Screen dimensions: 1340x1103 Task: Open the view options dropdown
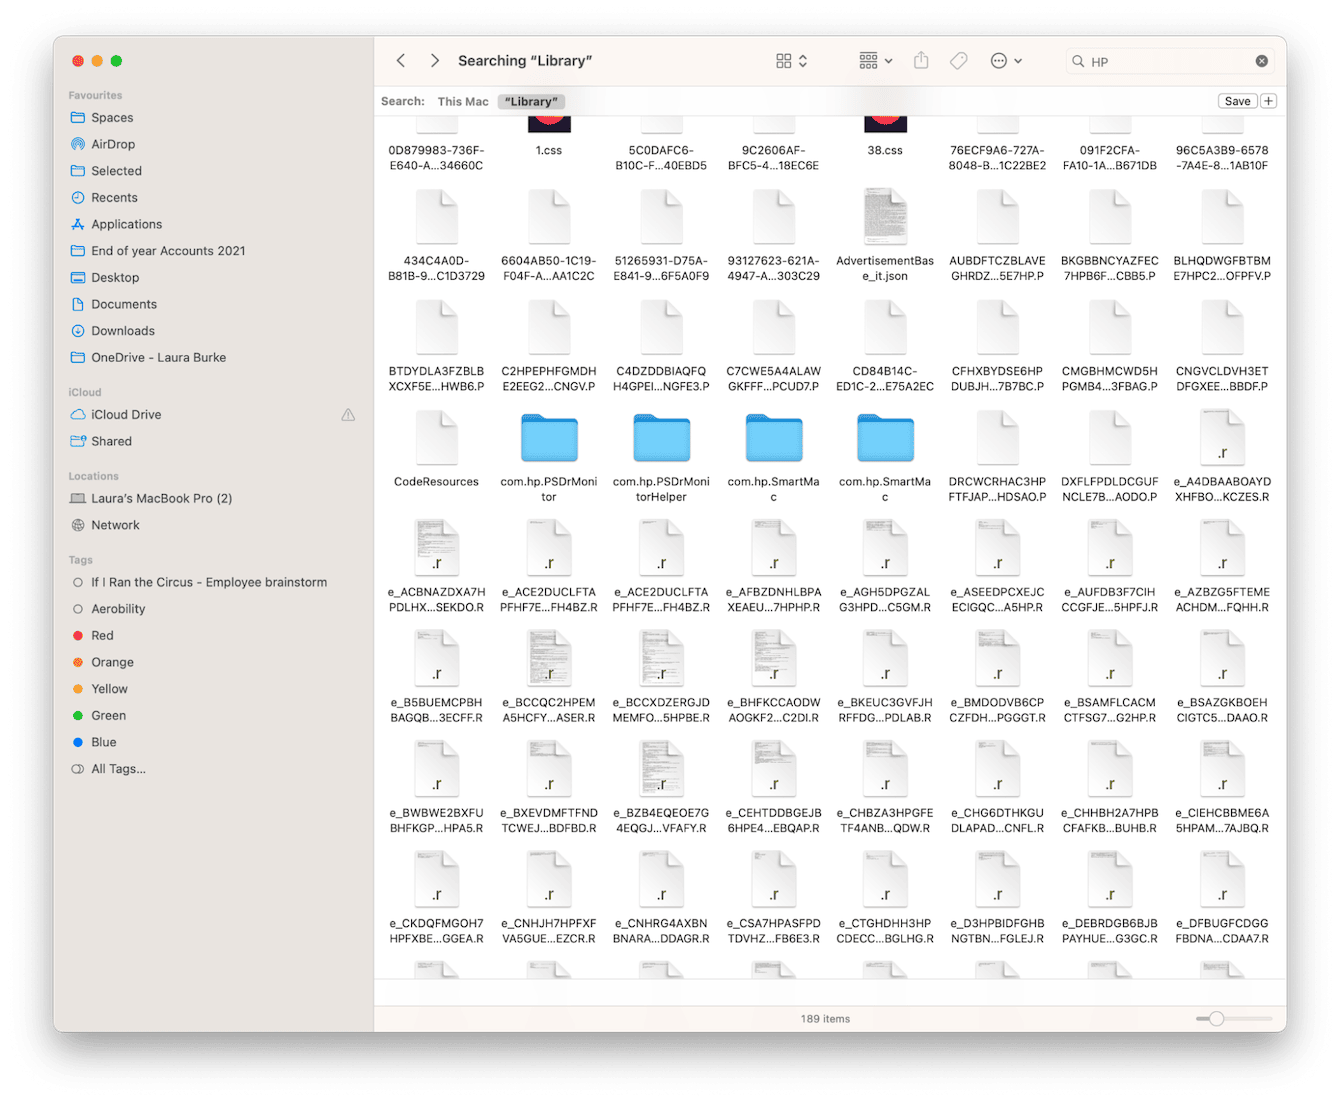pos(789,60)
